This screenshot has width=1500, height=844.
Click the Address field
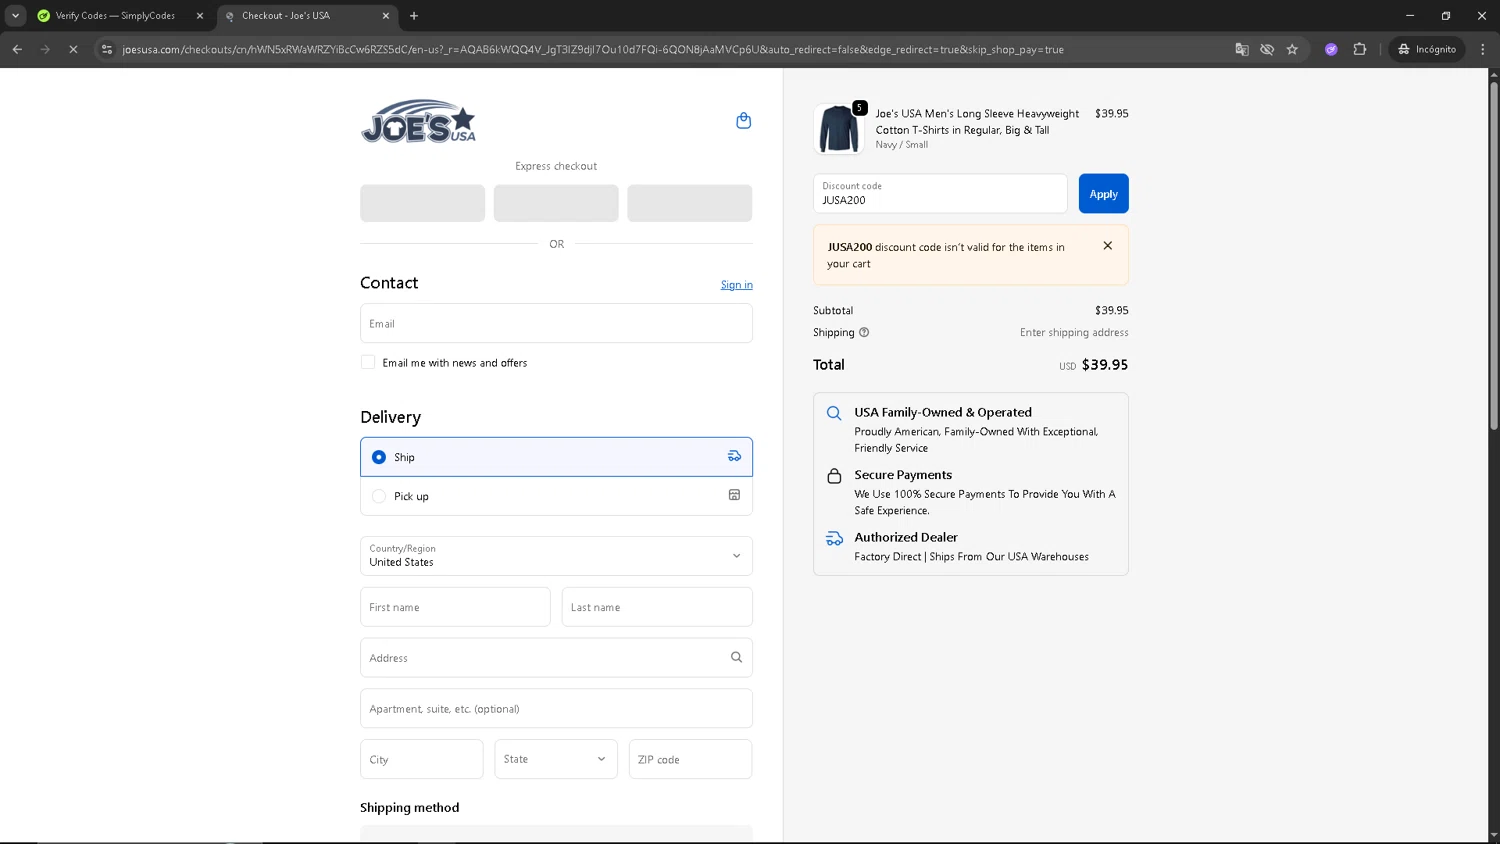556,658
